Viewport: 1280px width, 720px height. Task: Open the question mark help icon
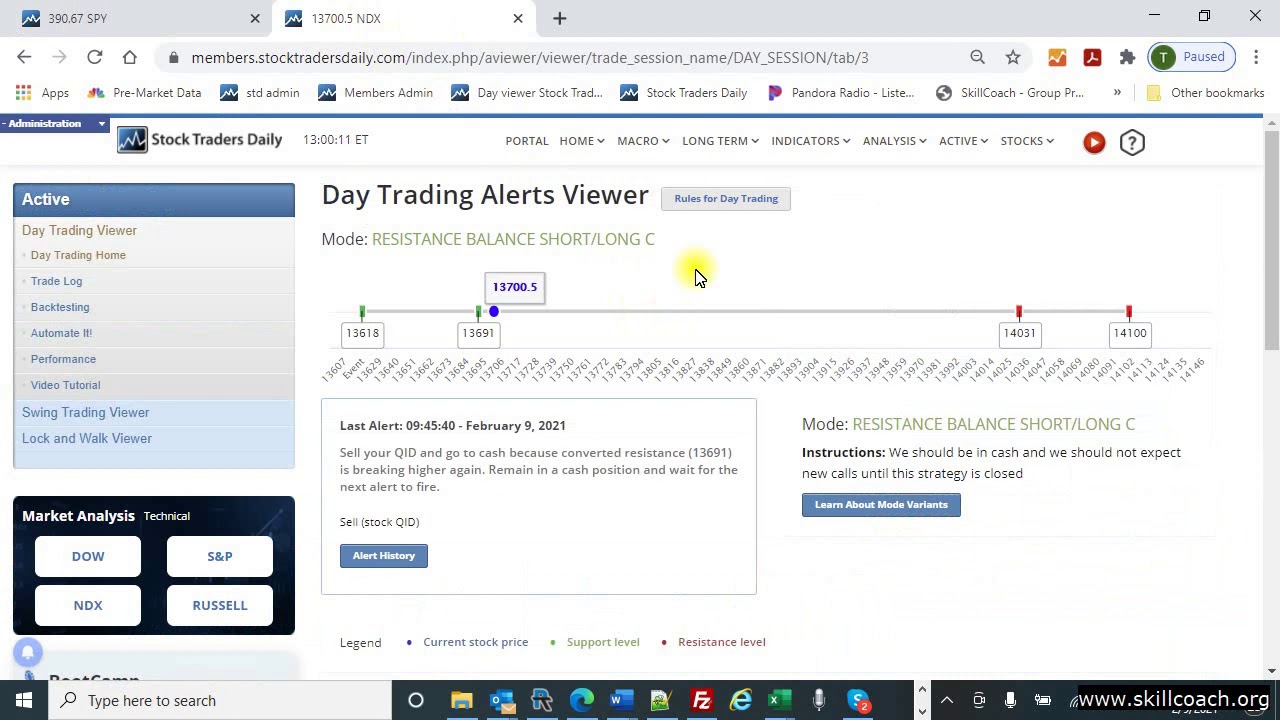[x=1132, y=142]
